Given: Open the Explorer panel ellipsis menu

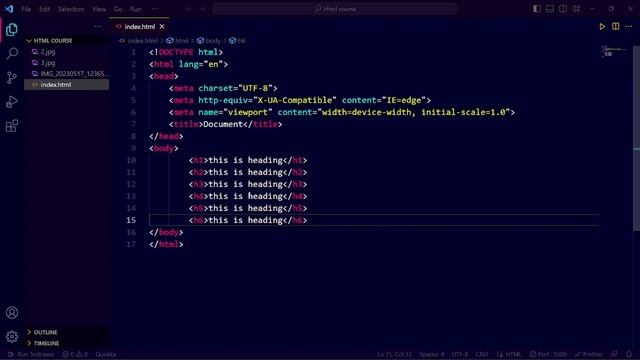Looking at the screenshot, I should [98, 27].
